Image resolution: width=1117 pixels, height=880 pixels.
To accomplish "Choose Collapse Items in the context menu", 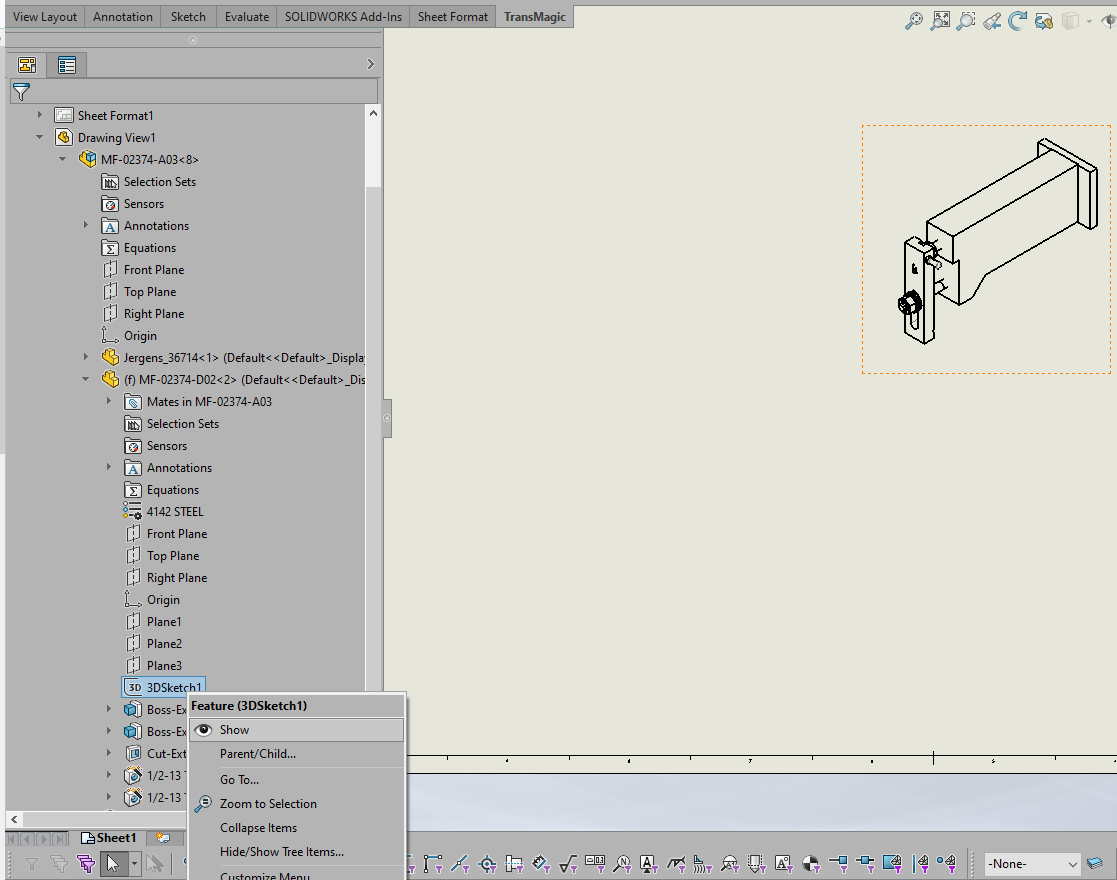I will click(x=296, y=828).
